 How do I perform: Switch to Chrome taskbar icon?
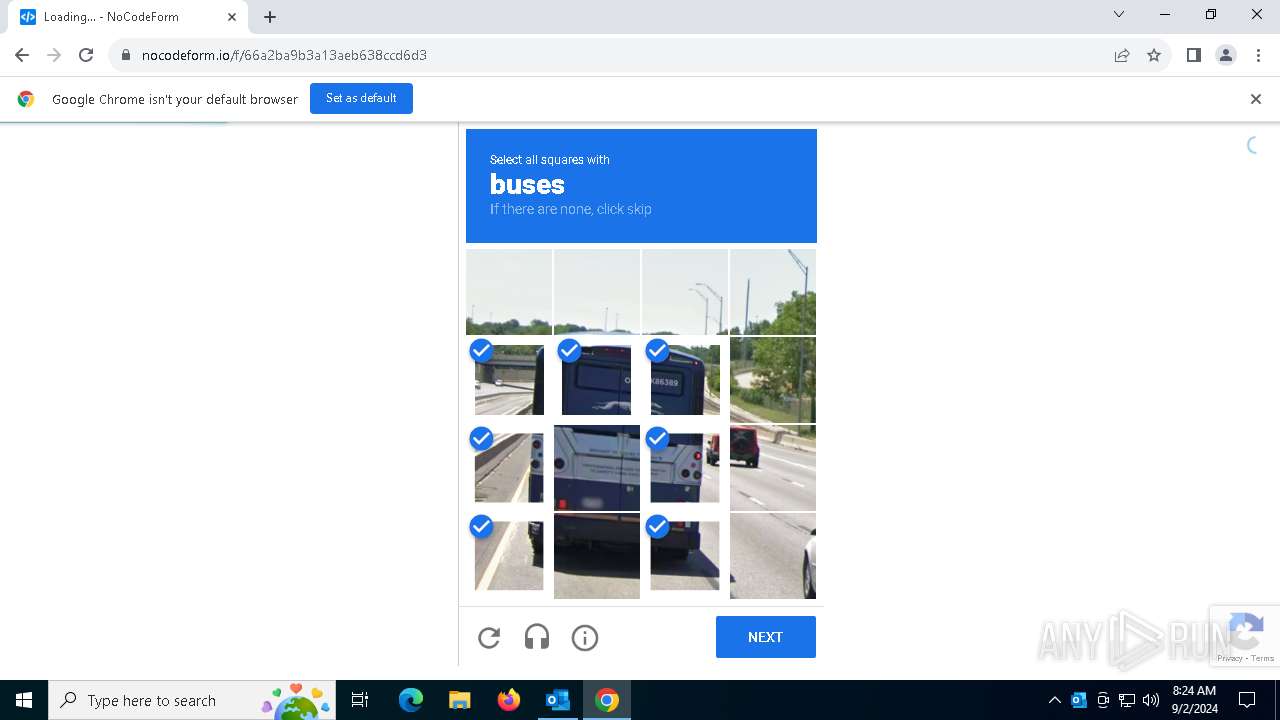click(606, 700)
